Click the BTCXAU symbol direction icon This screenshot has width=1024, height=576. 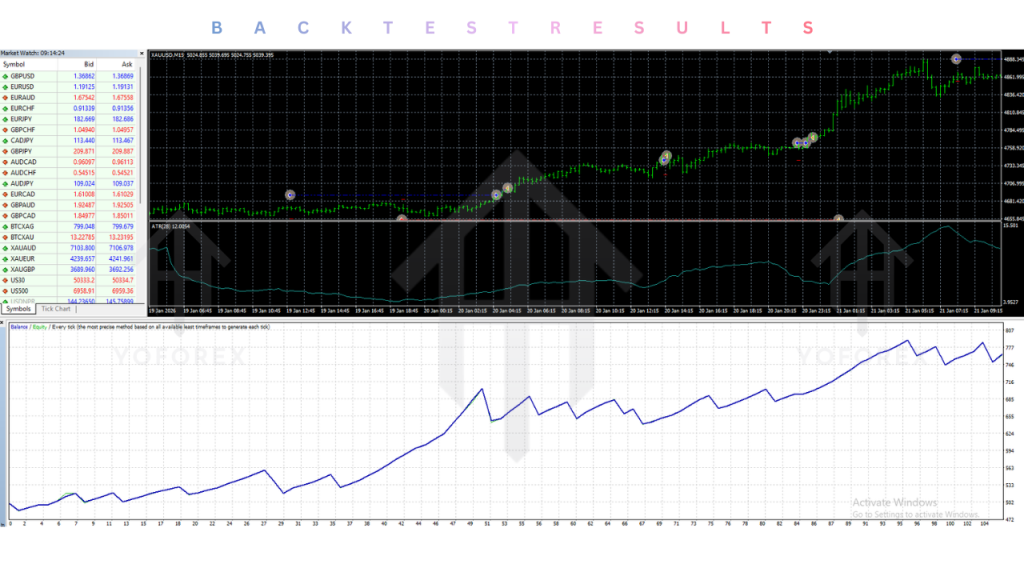6,237
